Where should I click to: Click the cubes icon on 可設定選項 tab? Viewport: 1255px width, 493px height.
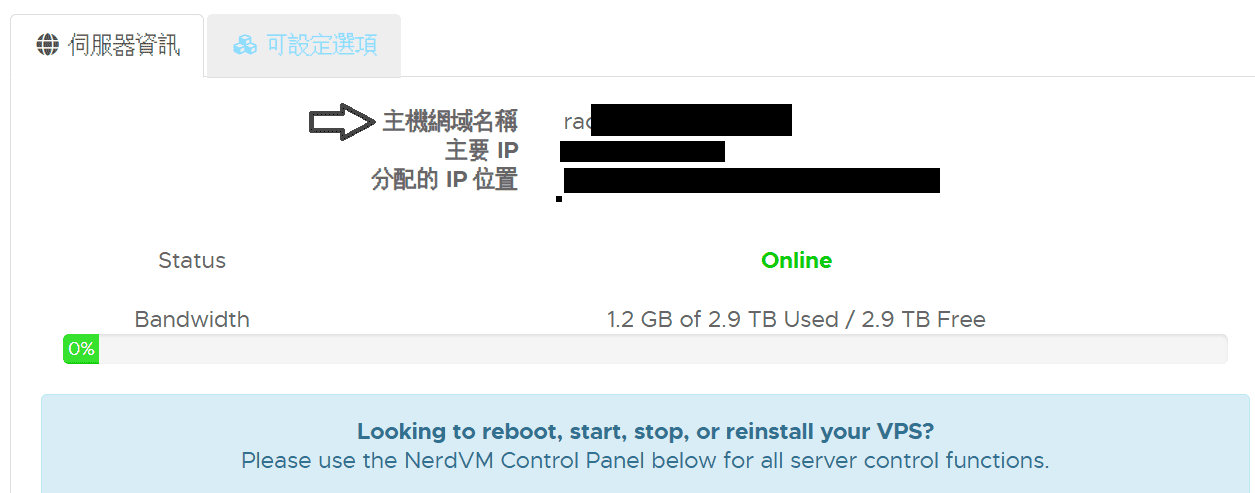pyautogui.click(x=245, y=46)
